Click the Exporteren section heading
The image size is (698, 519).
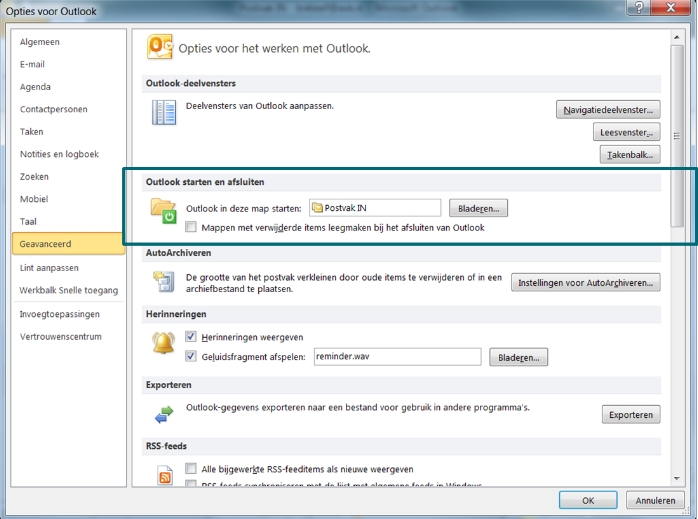click(169, 385)
